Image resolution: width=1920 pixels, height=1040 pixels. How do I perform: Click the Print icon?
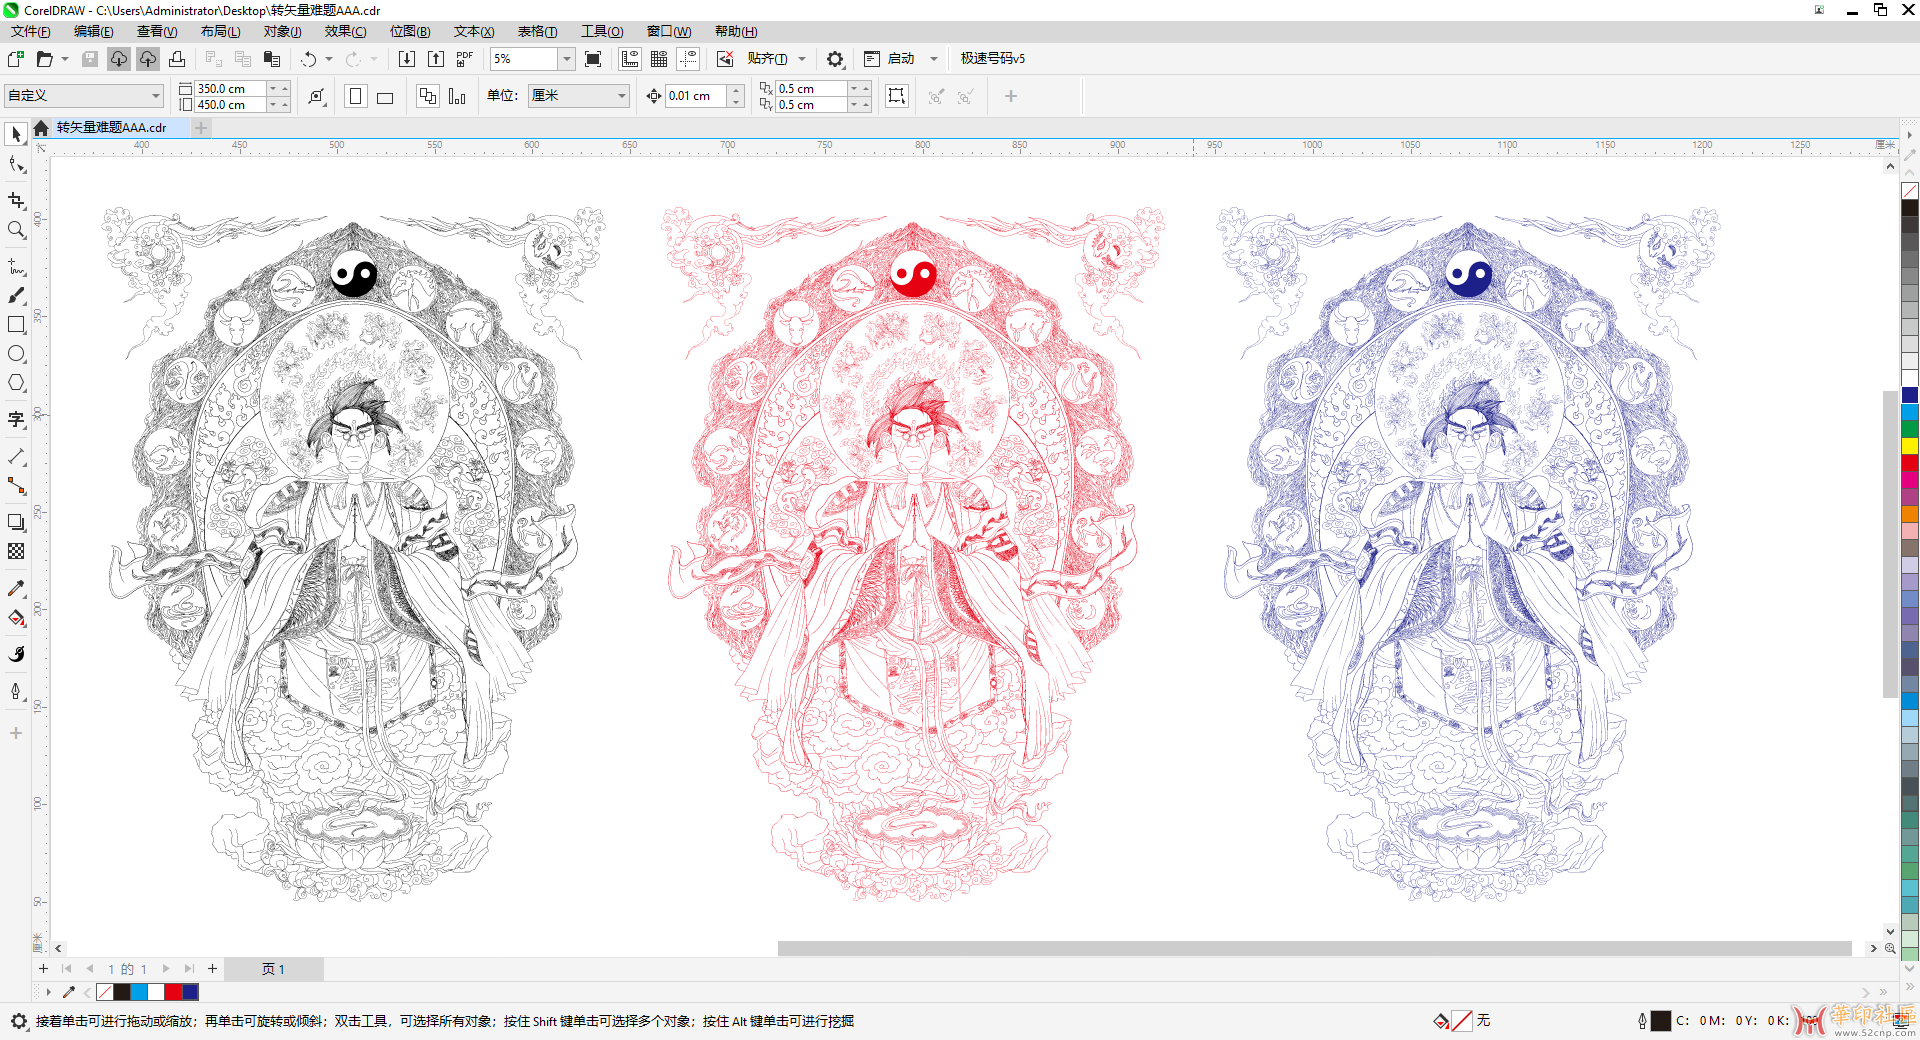pyautogui.click(x=177, y=59)
